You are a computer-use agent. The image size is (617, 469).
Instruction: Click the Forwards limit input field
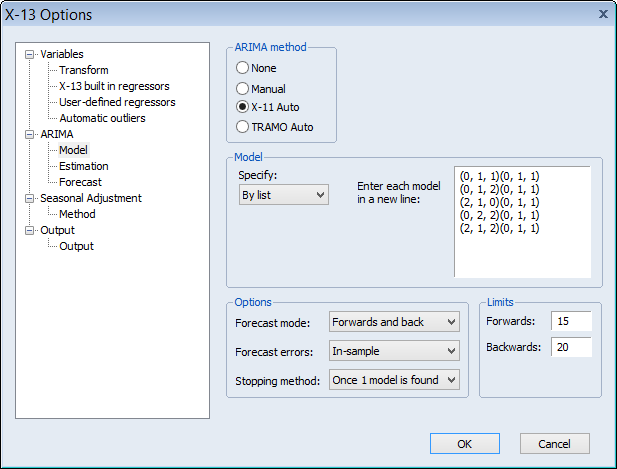[x=570, y=321]
